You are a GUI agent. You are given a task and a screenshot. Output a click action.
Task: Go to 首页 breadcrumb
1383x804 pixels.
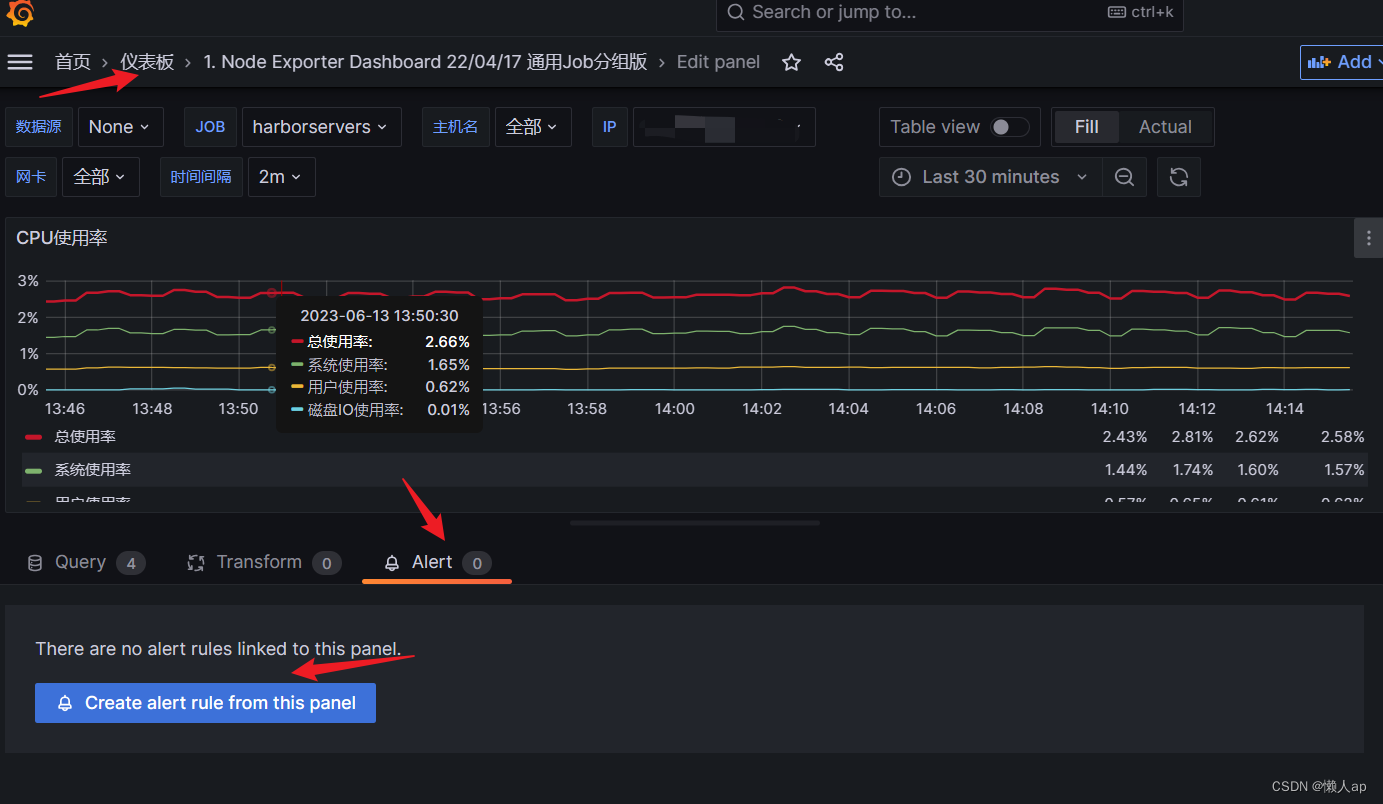[73, 62]
